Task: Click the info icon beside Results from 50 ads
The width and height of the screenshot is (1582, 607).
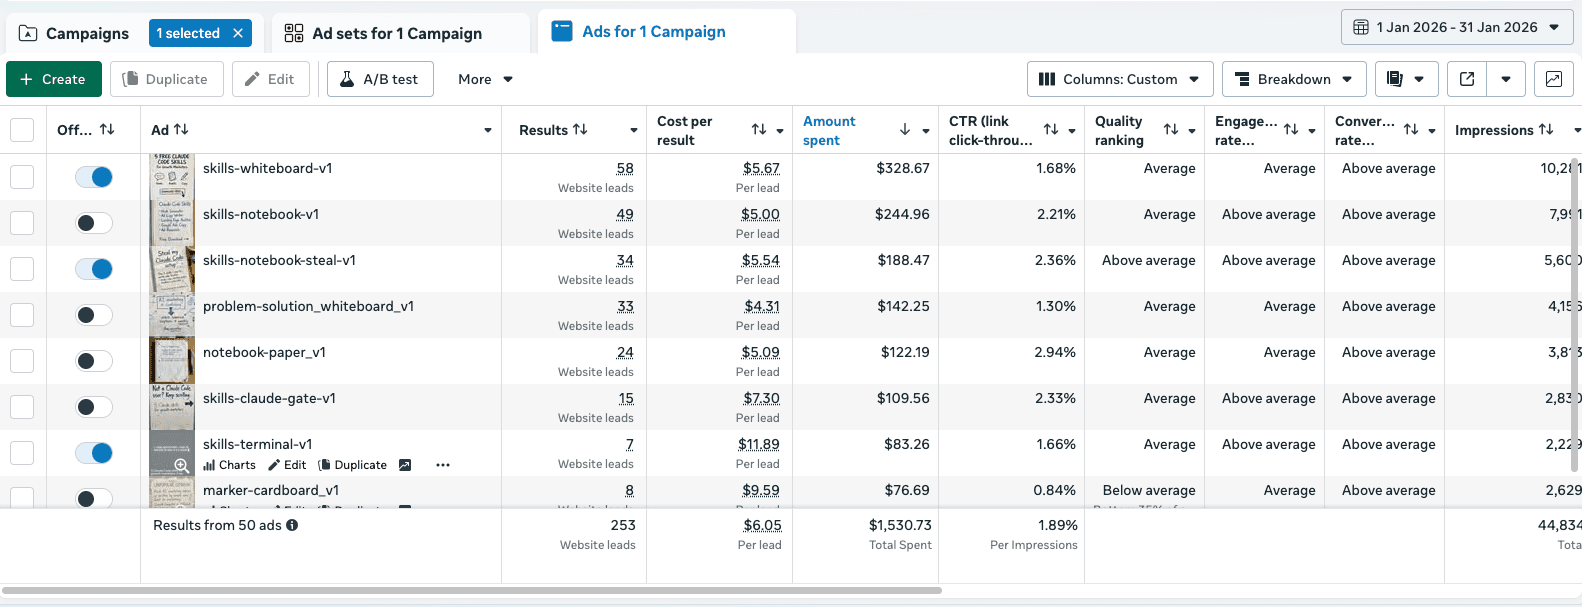Action: tap(292, 525)
